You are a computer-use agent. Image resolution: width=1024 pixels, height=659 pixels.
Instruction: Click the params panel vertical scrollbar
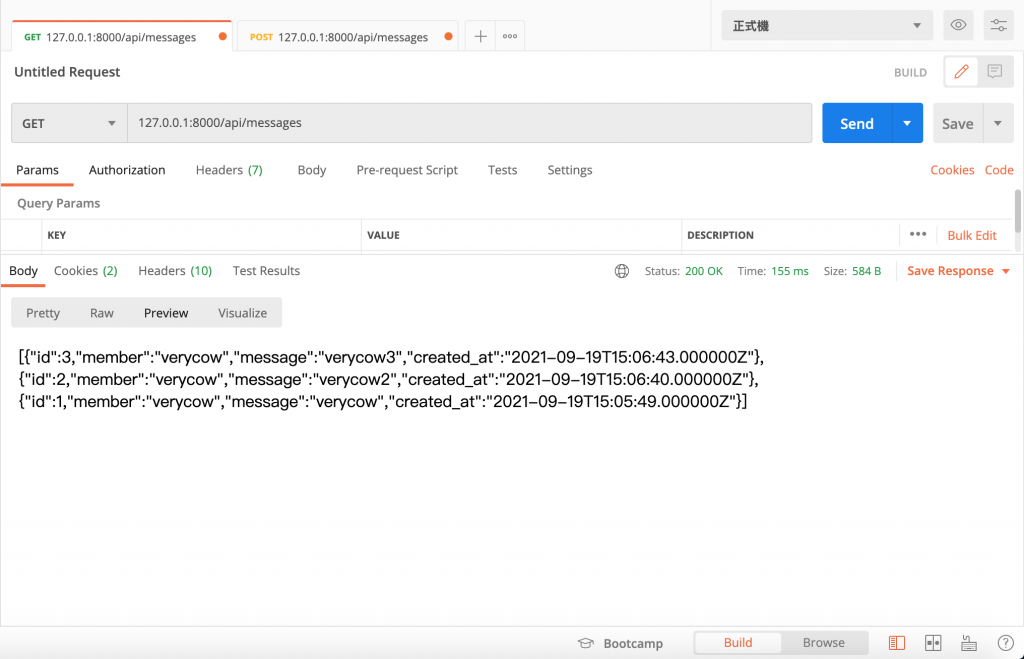pyautogui.click(x=1017, y=210)
